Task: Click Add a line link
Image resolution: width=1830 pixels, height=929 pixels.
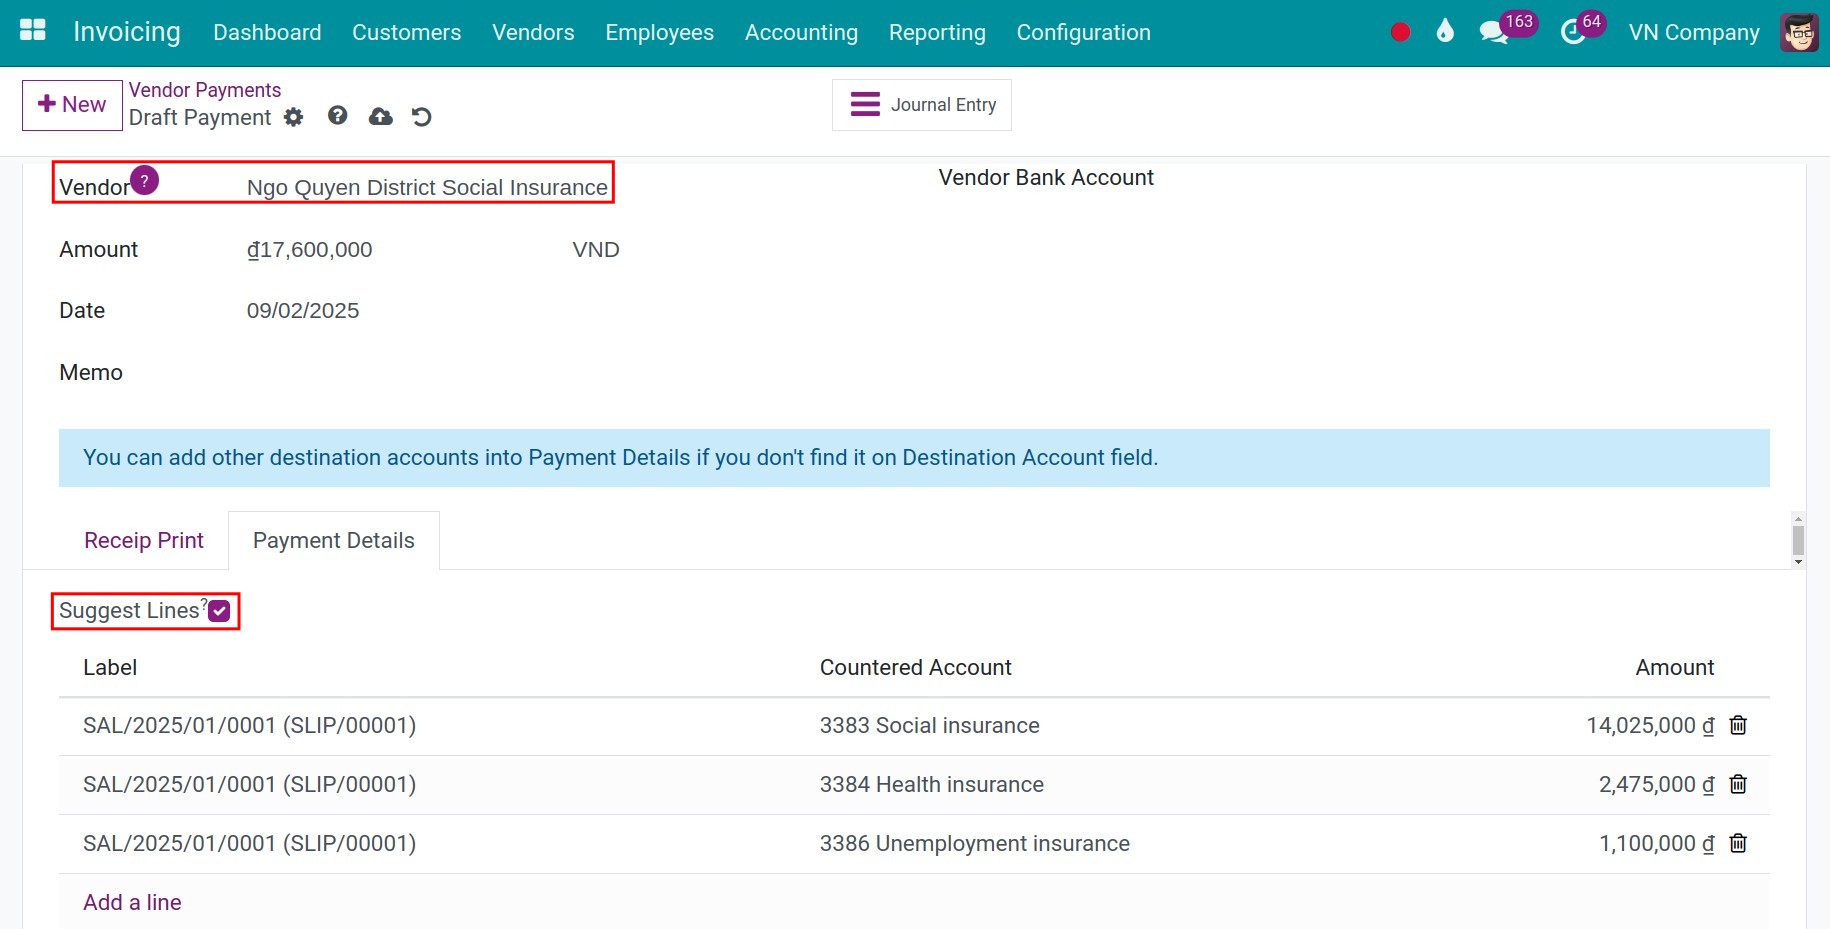Action: 132,903
